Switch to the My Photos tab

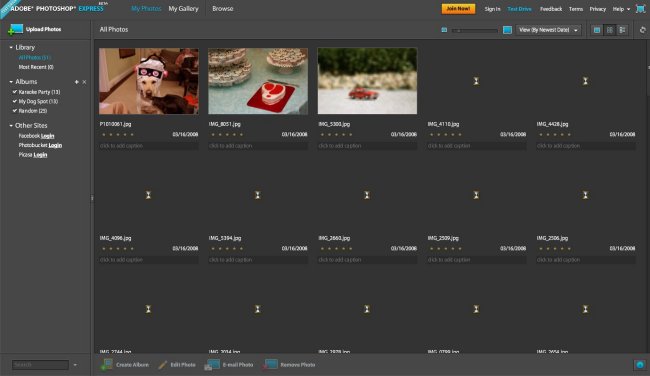tap(146, 9)
